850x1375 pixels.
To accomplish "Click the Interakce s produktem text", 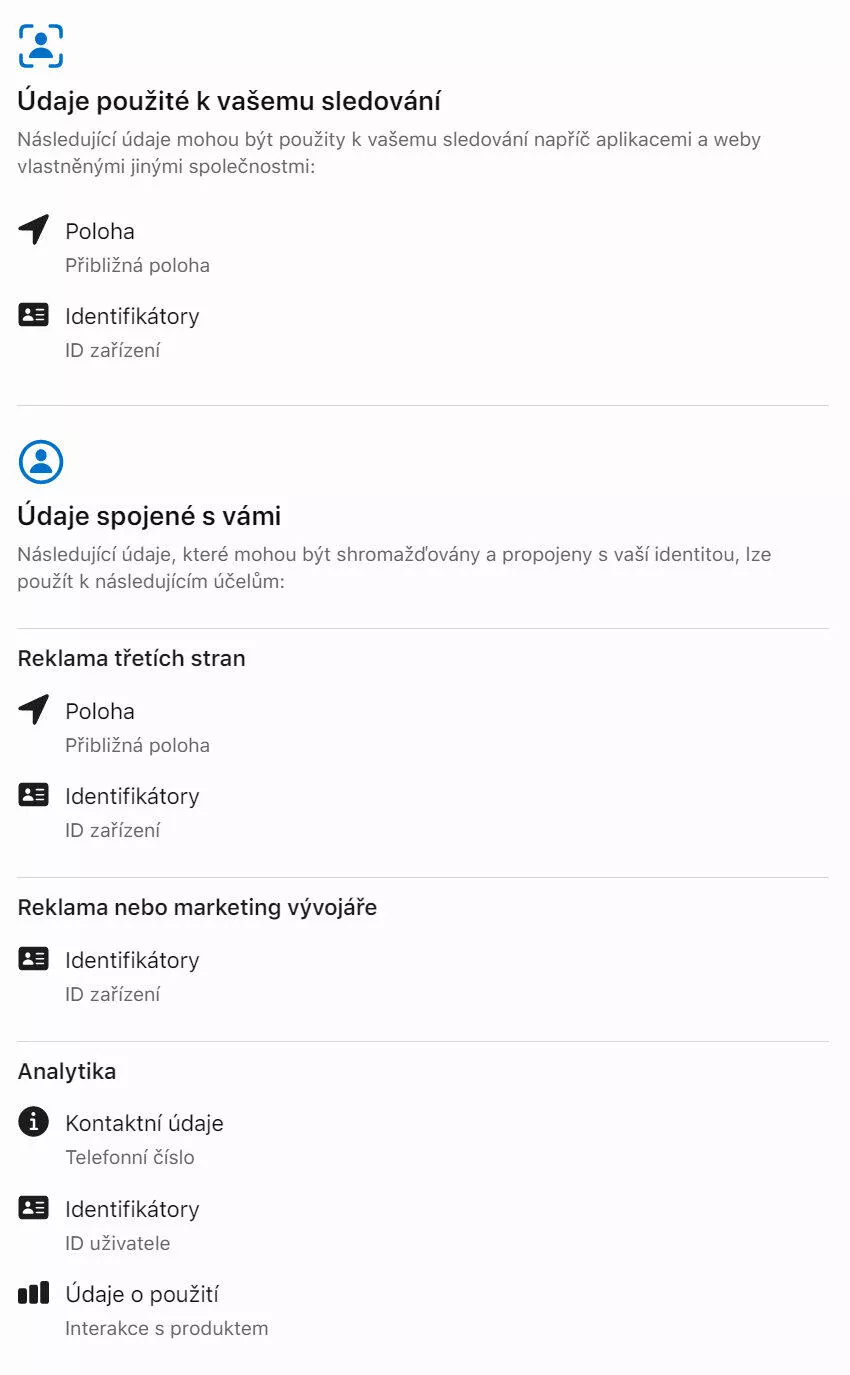I will (x=167, y=1328).
